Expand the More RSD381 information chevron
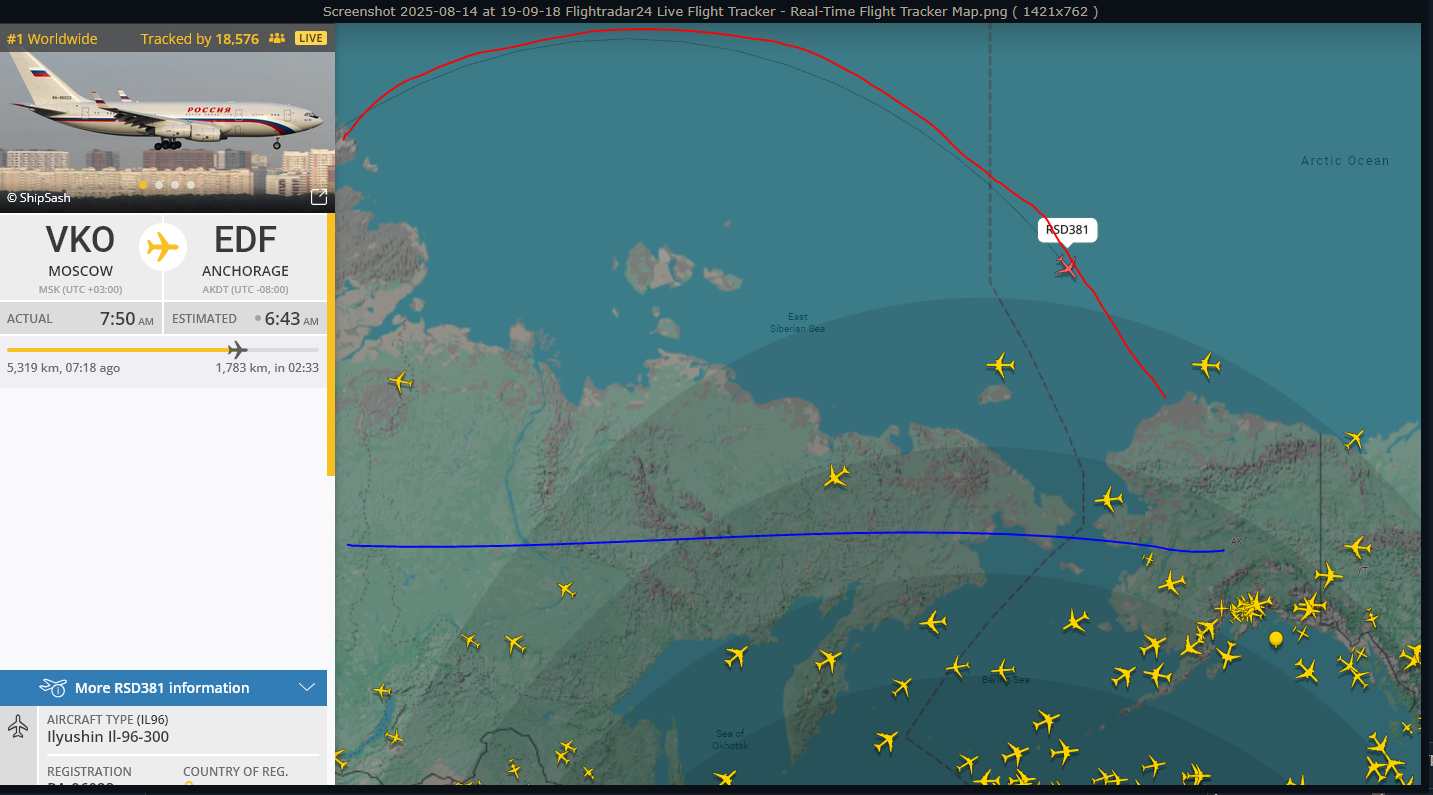The height and width of the screenshot is (795, 1433). point(307,688)
